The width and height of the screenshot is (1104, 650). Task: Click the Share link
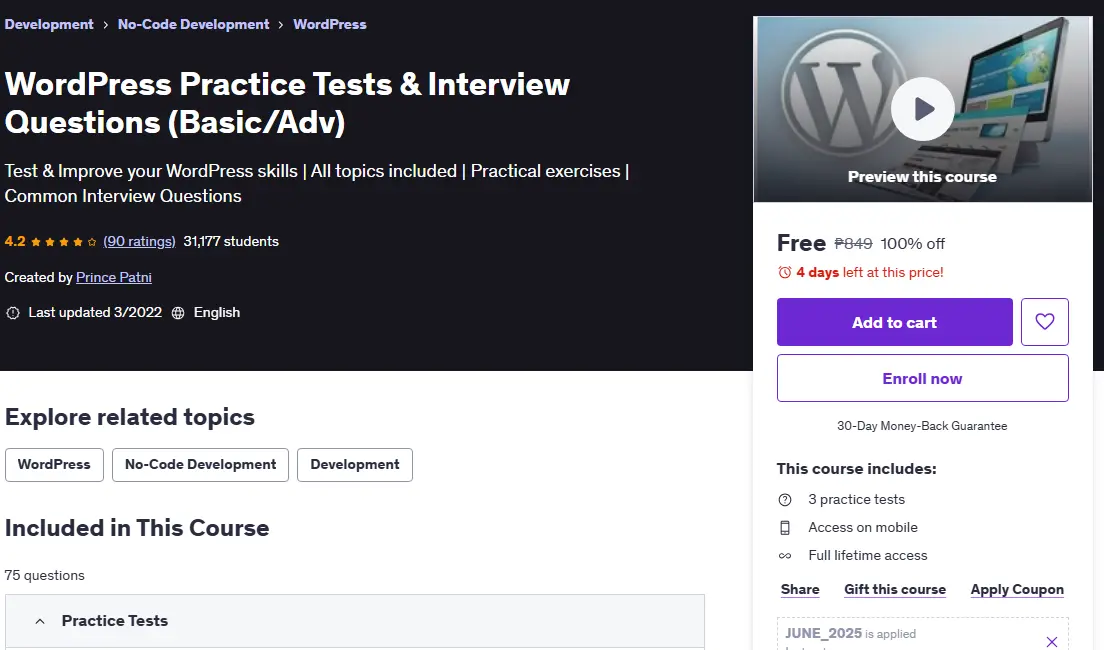(800, 589)
